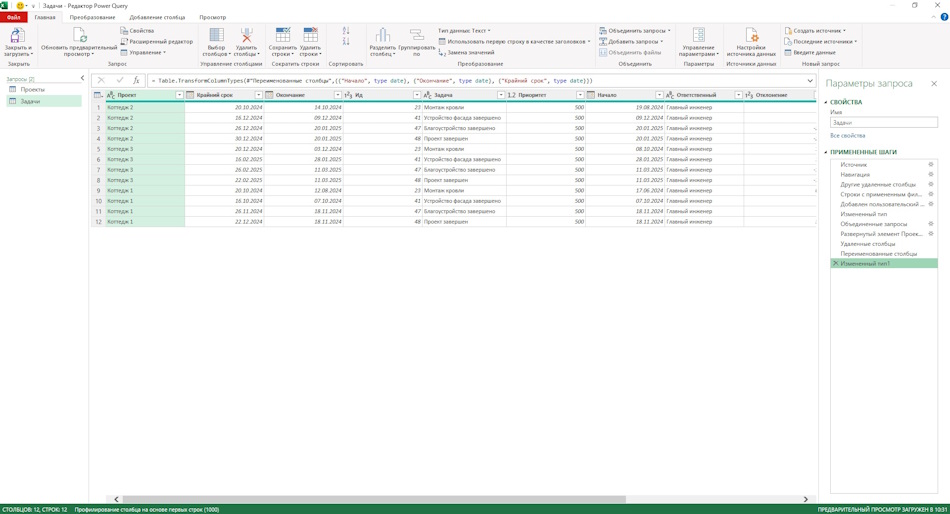Delete the Измененный тип1 step
The width and height of the screenshot is (950, 514).
835,264
